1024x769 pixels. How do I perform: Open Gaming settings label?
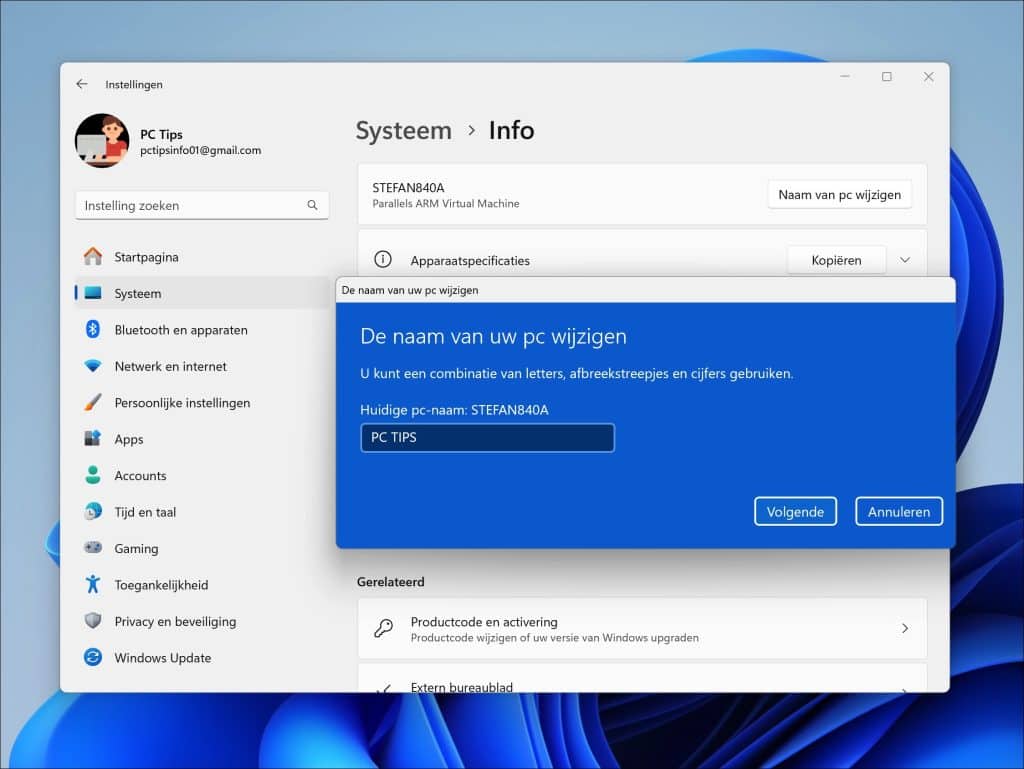(x=136, y=549)
